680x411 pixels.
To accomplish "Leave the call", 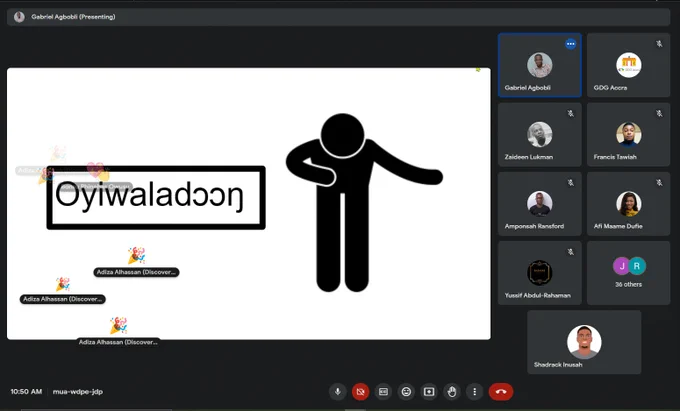I will tap(501, 392).
